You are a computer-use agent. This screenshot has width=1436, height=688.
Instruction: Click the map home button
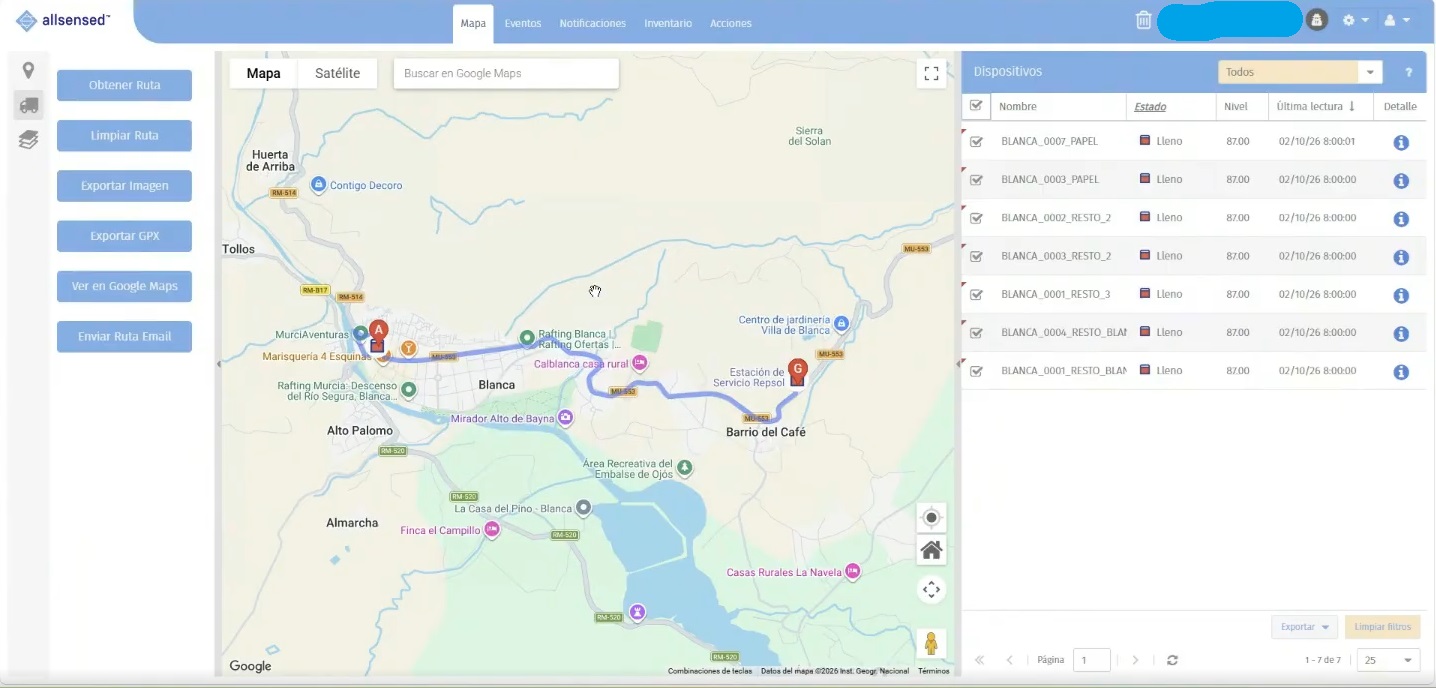coord(931,550)
